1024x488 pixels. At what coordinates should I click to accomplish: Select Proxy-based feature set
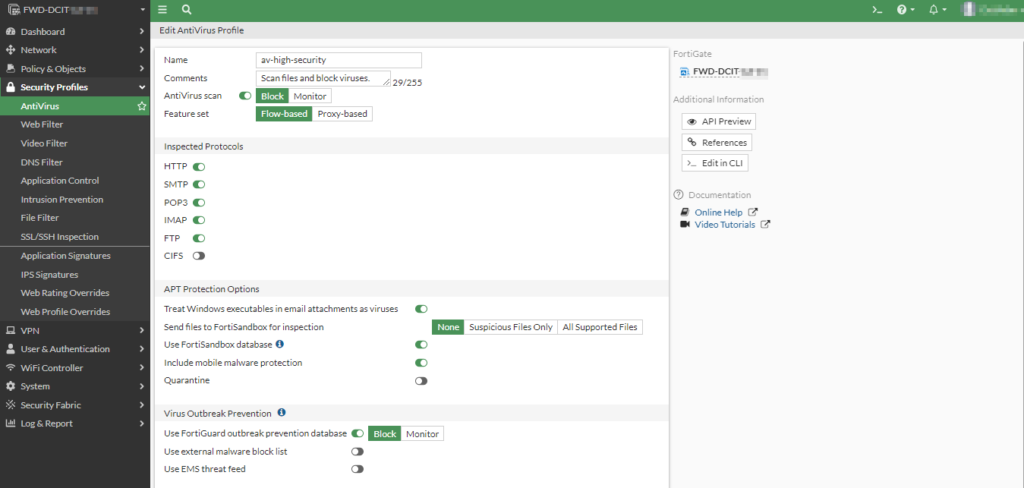pos(342,114)
